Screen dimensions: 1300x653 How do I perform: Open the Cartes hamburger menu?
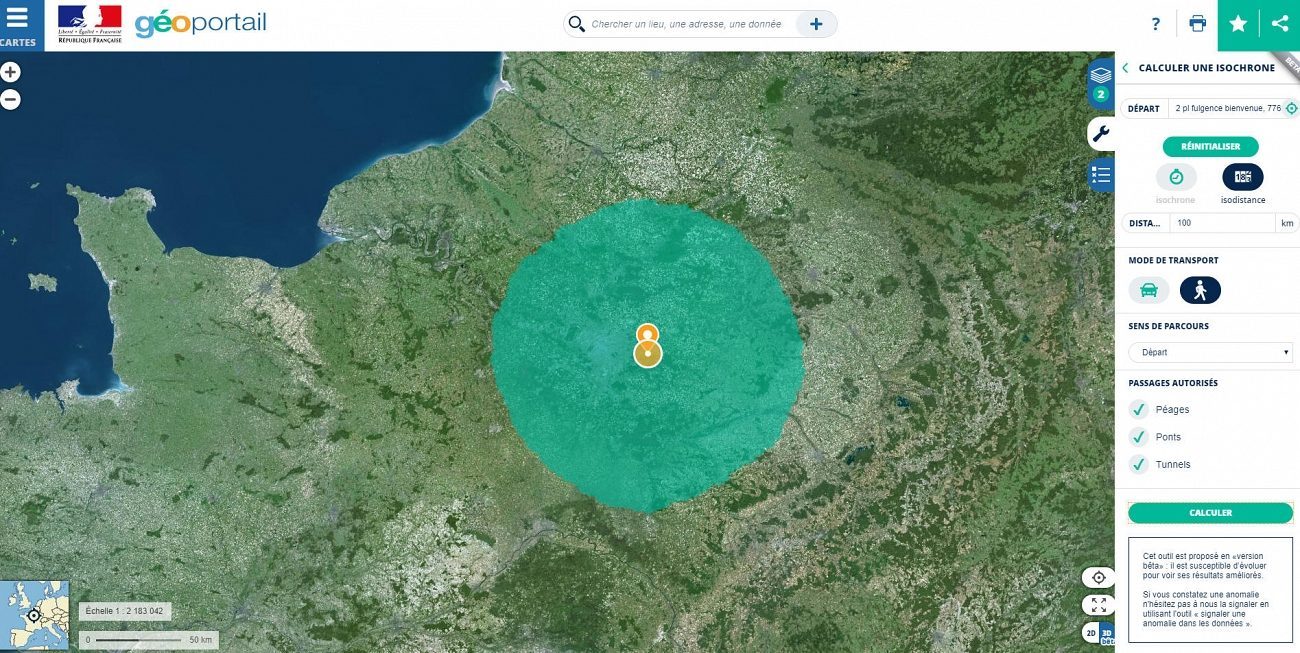tap(18, 25)
